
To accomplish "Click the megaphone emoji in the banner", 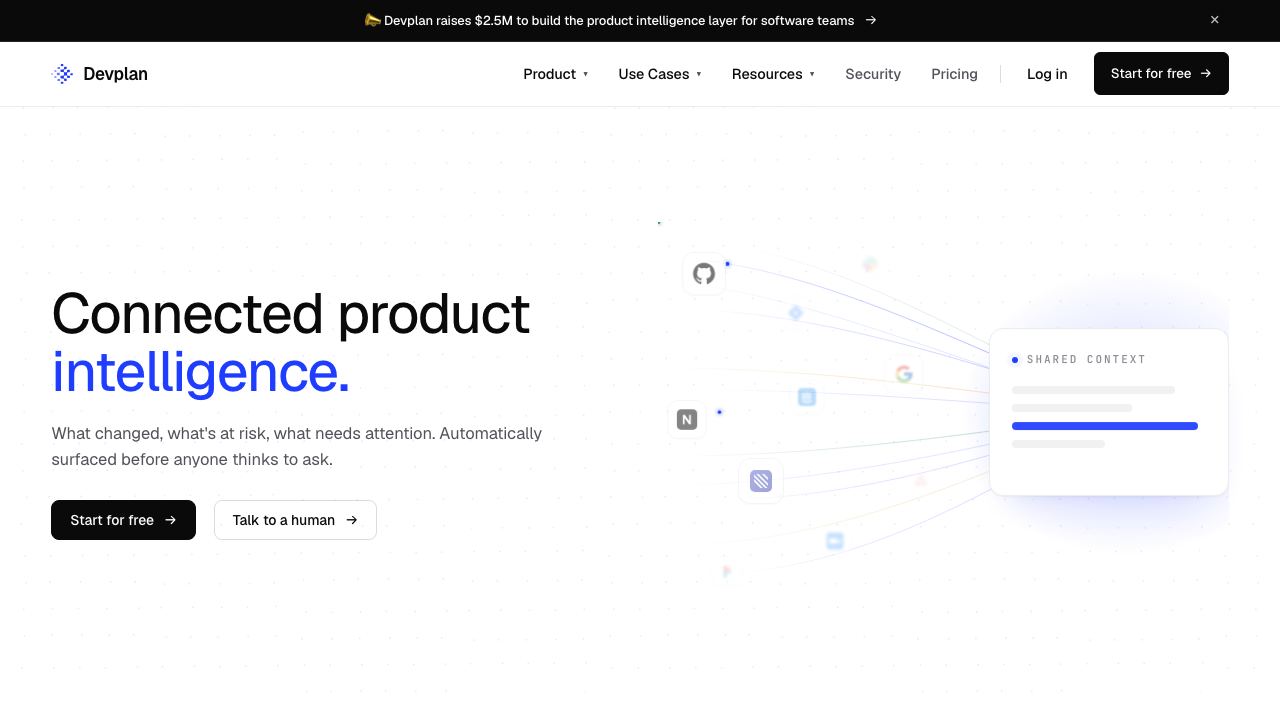I will pos(373,20).
